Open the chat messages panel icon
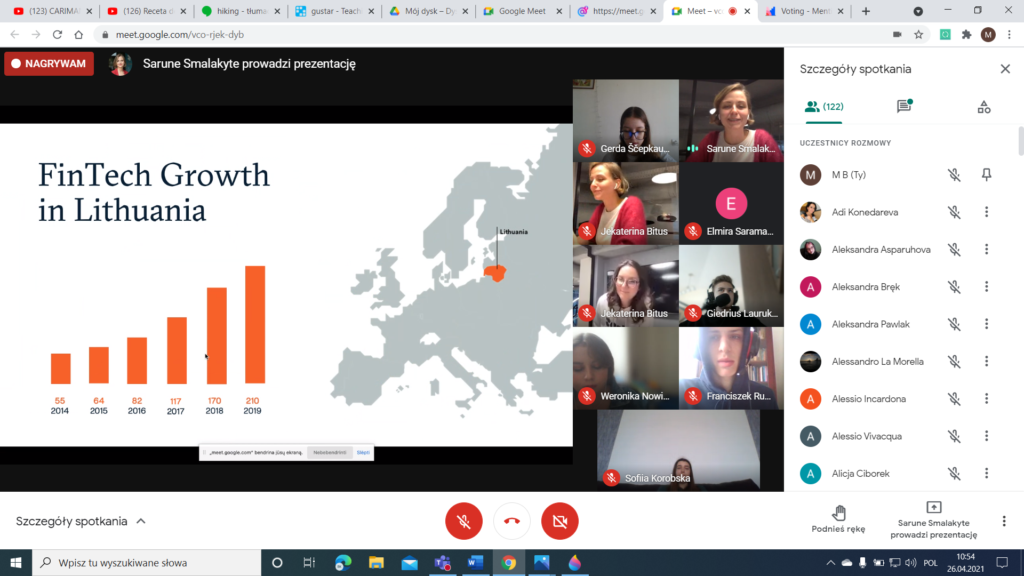Viewport: 1024px width, 576px height. click(x=904, y=107)
